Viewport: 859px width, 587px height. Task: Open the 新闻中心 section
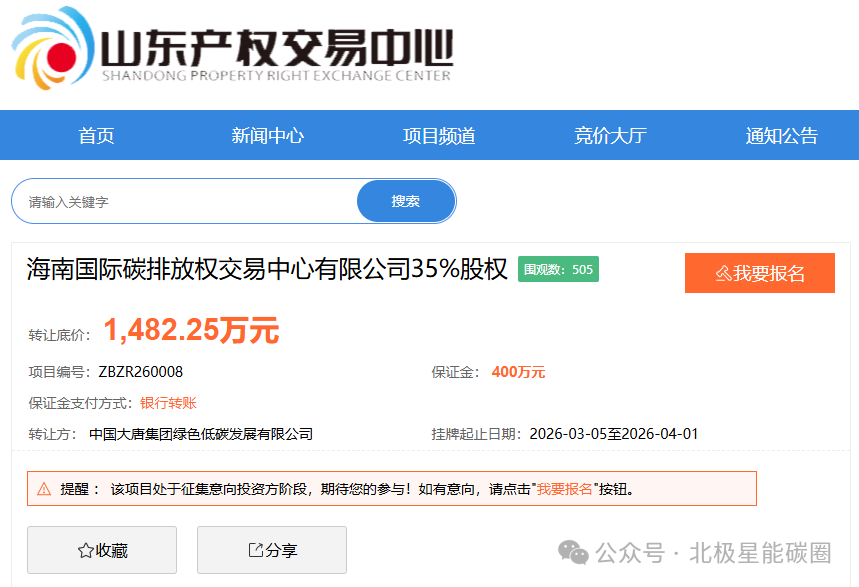click(265, 134)
